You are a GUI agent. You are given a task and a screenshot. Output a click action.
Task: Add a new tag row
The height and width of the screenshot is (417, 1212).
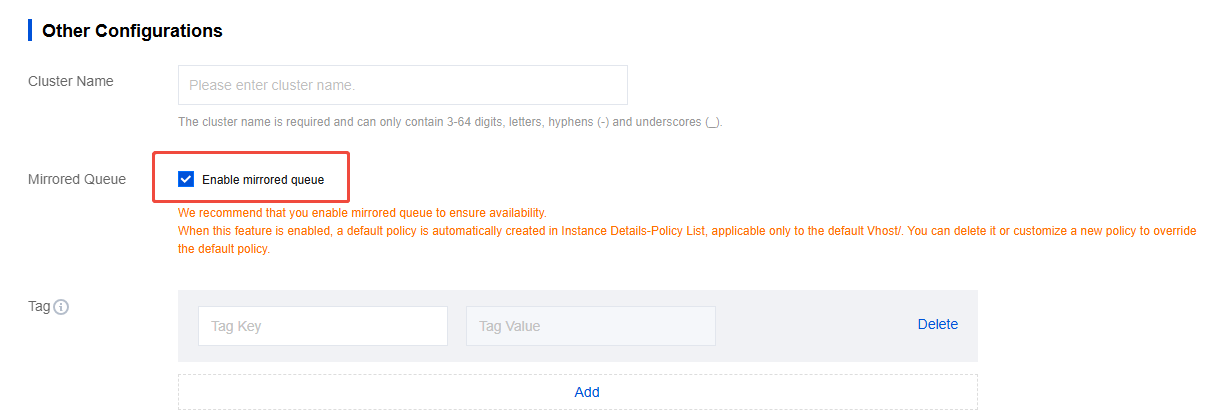587,392
